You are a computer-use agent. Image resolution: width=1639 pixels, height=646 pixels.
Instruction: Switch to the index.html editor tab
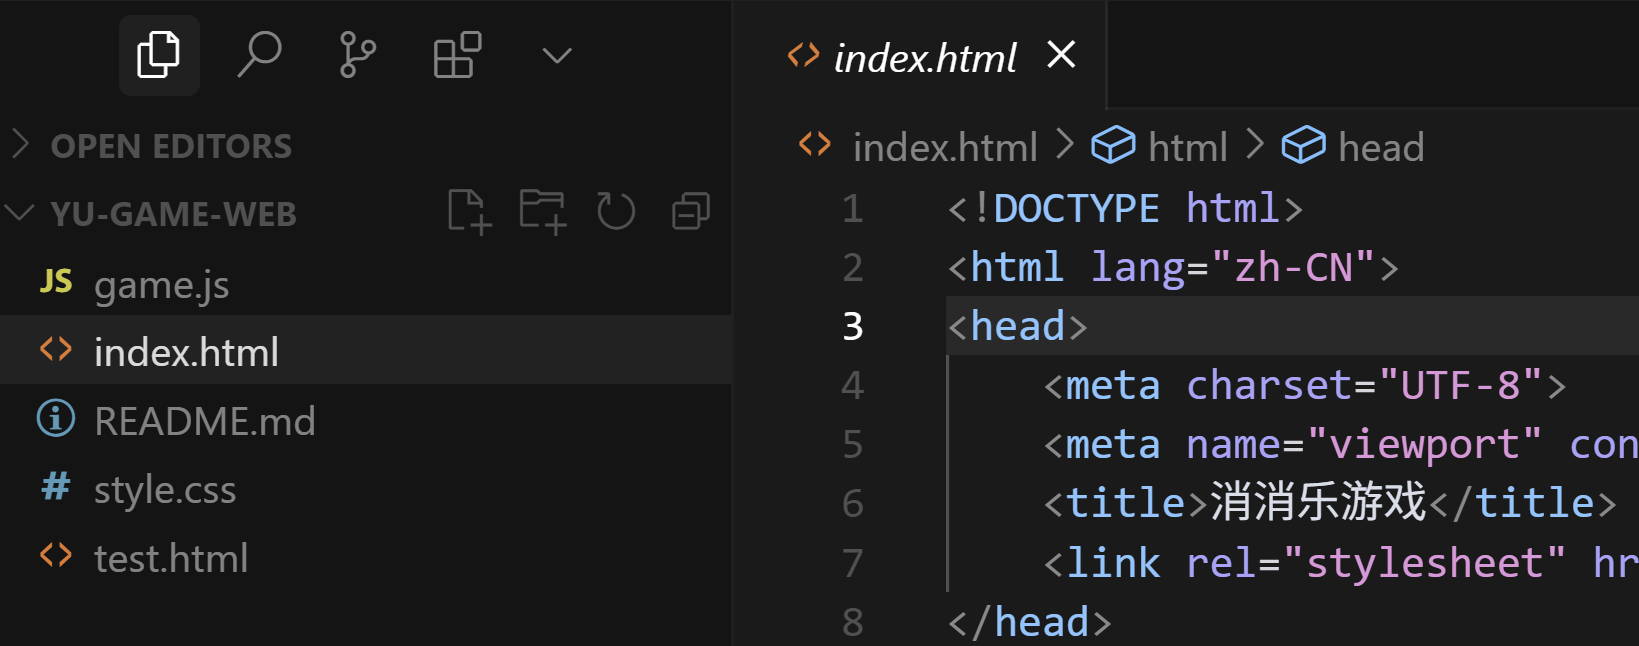pyautogui.click(x=925, y=57)
